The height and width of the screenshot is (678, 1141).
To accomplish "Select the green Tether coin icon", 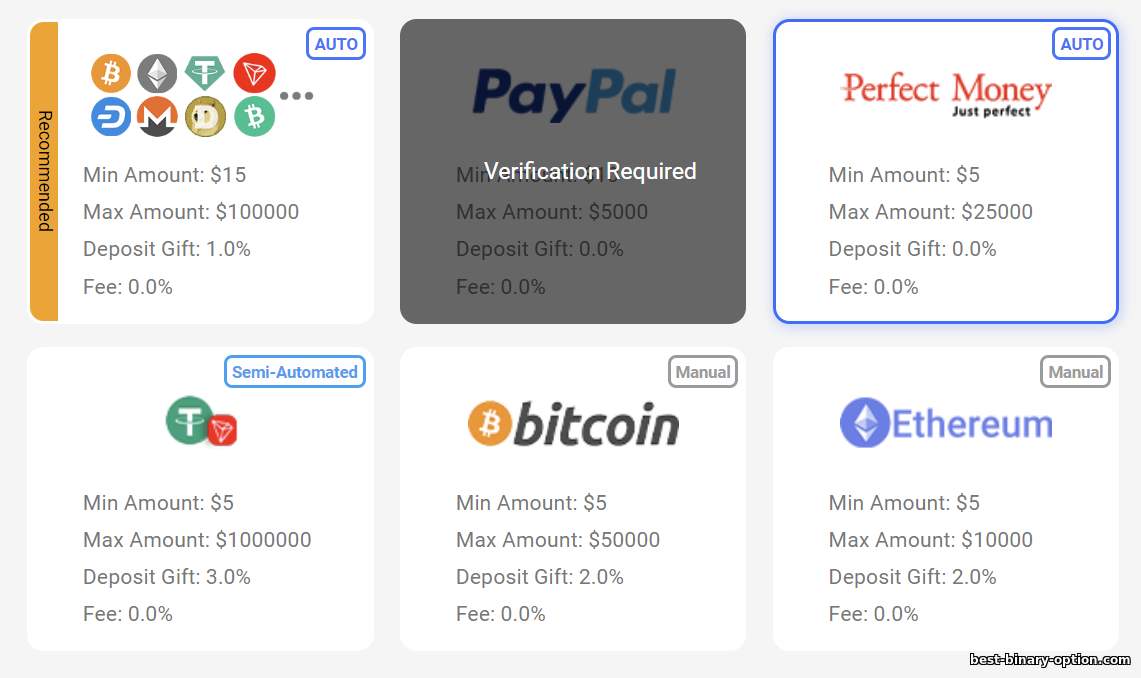I will pyautogui.click(x=206, y=73).
